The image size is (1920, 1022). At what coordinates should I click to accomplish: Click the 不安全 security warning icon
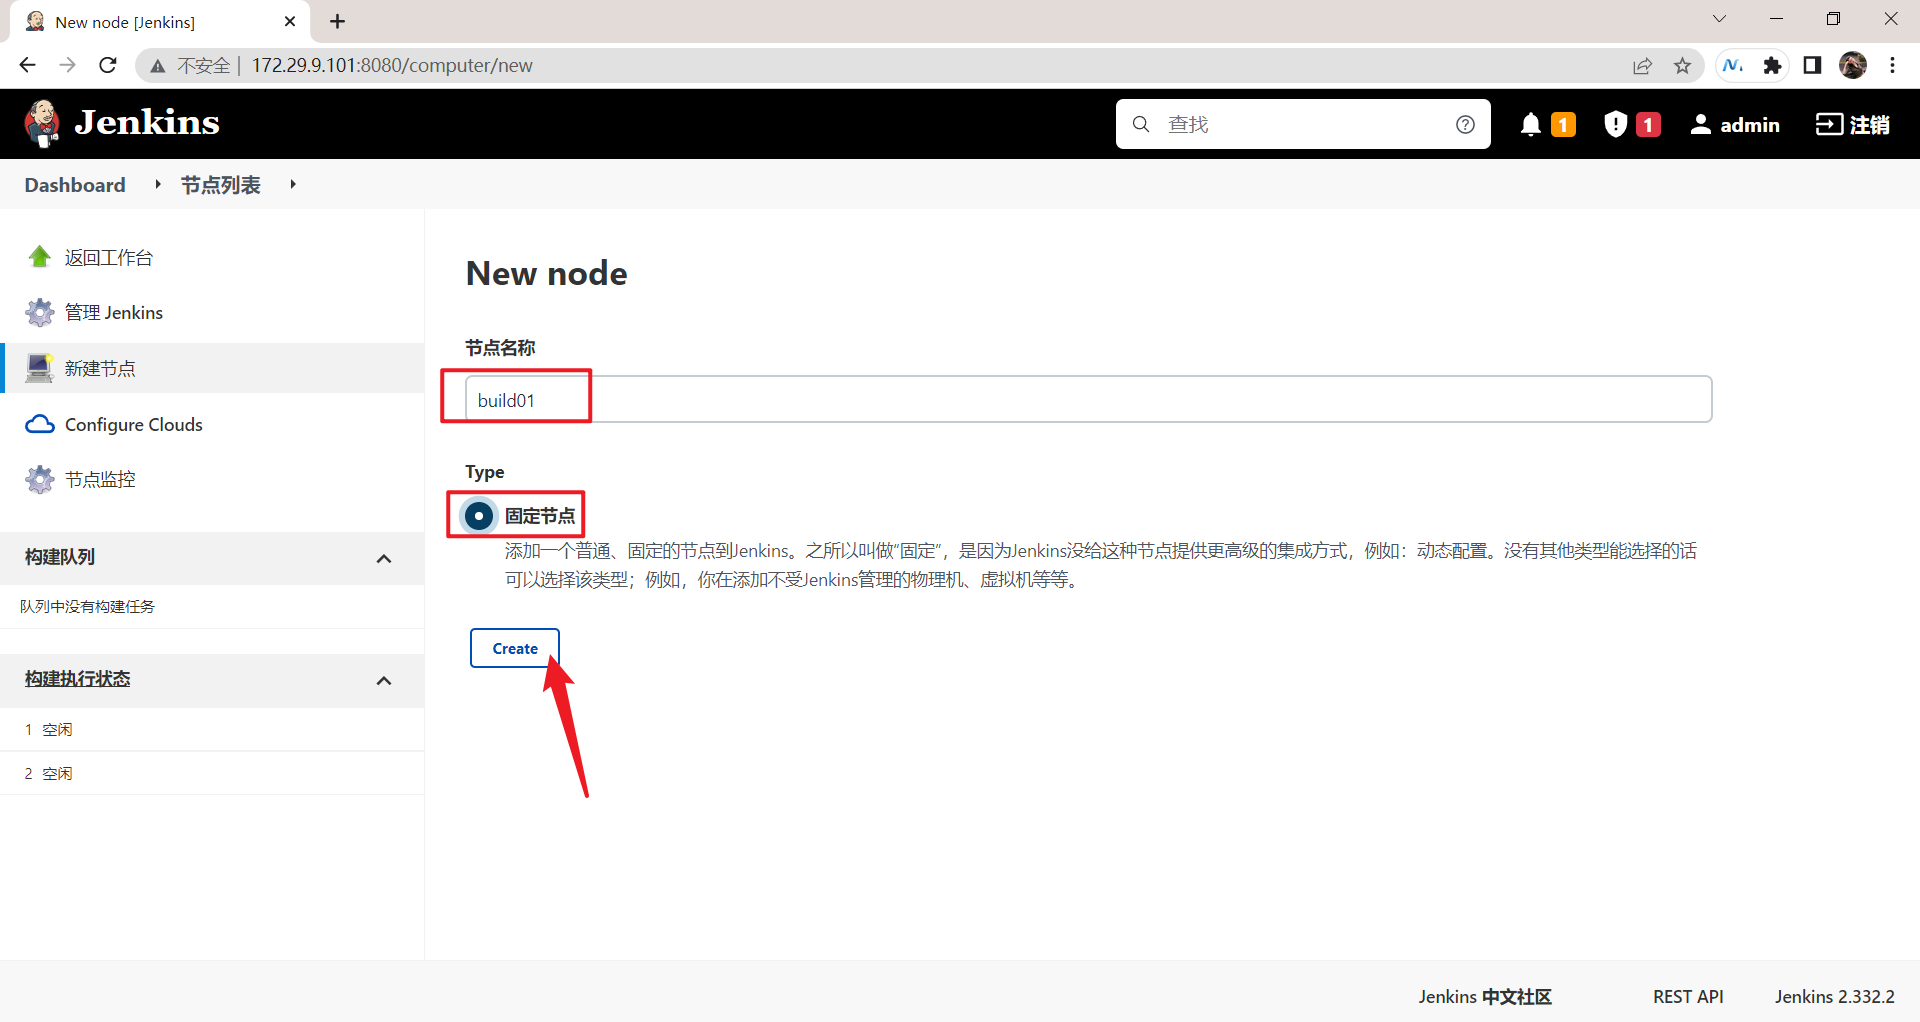pyautogui.click(x=158, y=66)
